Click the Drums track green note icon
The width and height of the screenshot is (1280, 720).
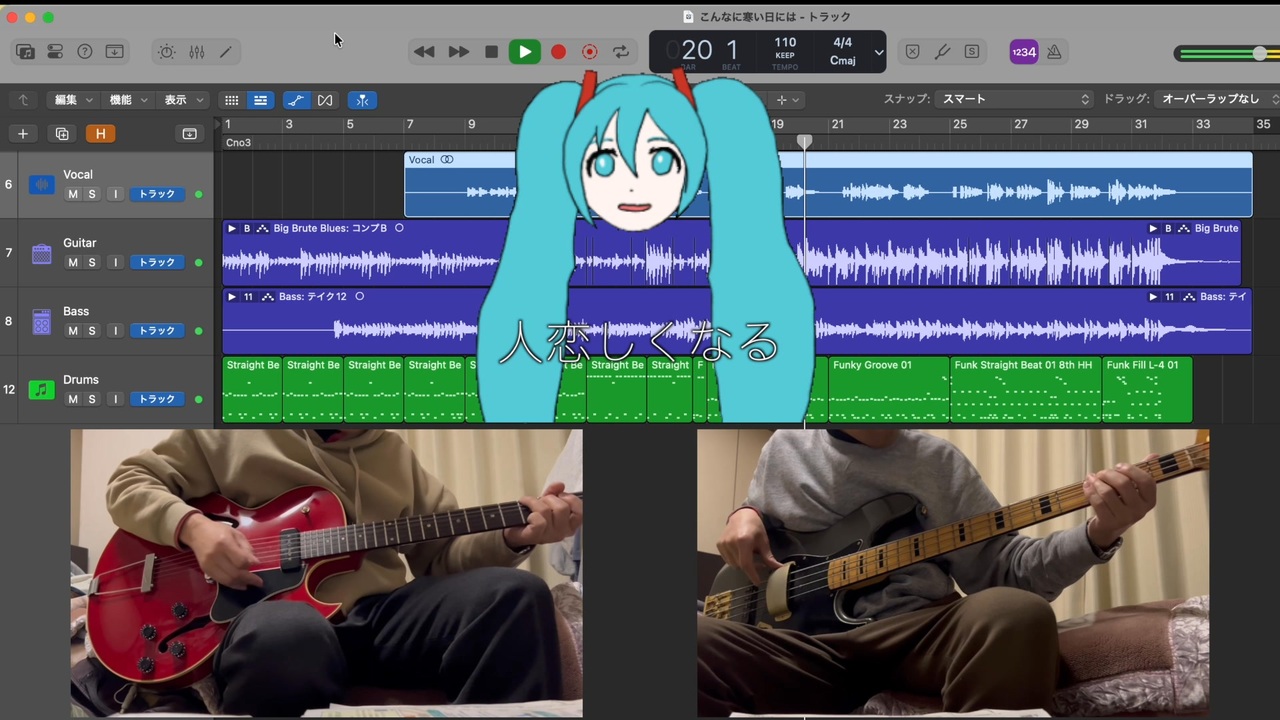point(41,389)
